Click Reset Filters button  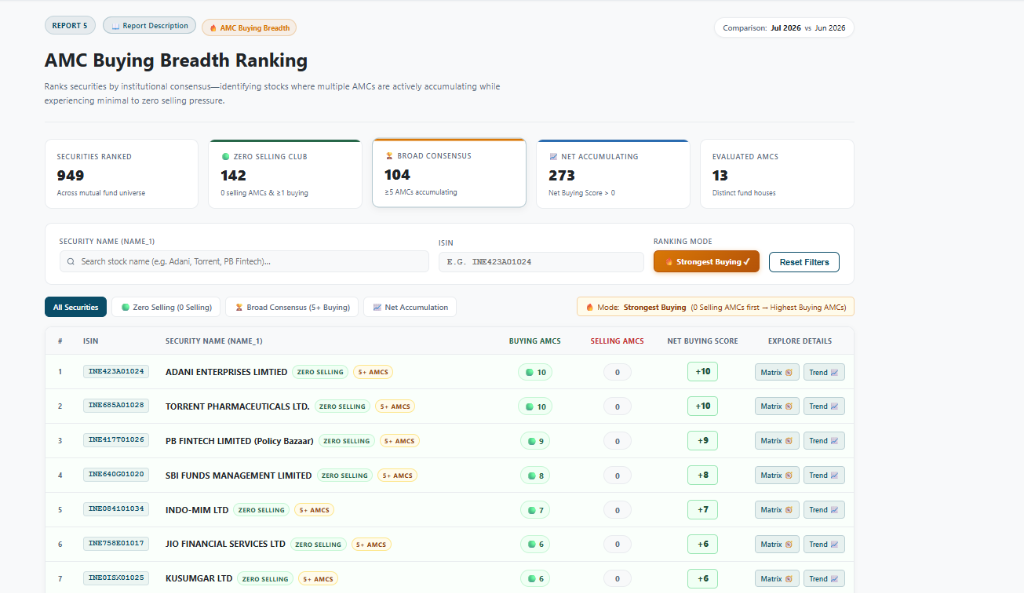click(804, 262)
